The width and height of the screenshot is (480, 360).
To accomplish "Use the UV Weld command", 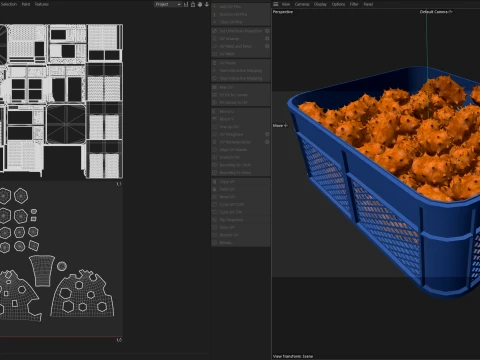I will [x=241, y=54].
